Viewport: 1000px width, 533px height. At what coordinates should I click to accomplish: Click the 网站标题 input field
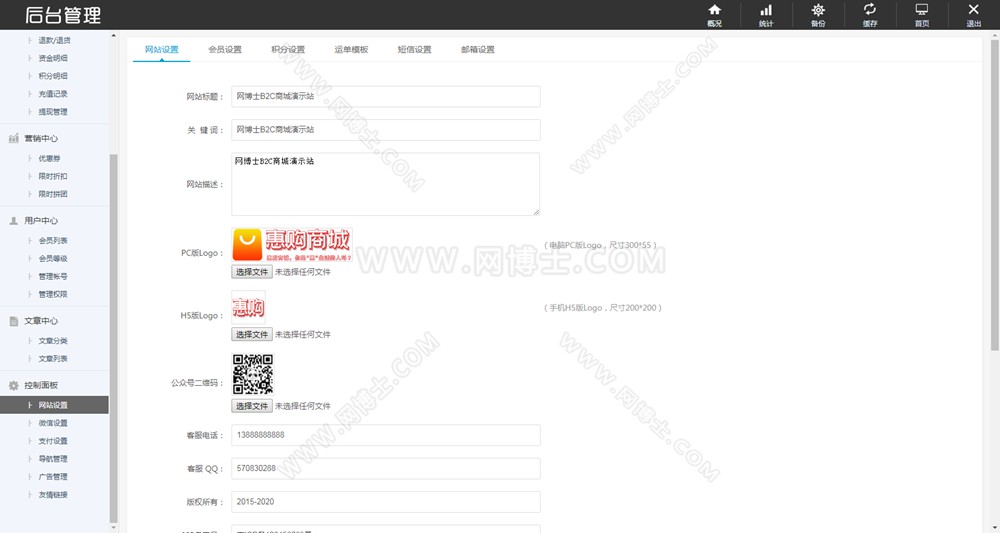tap(386, 96)
